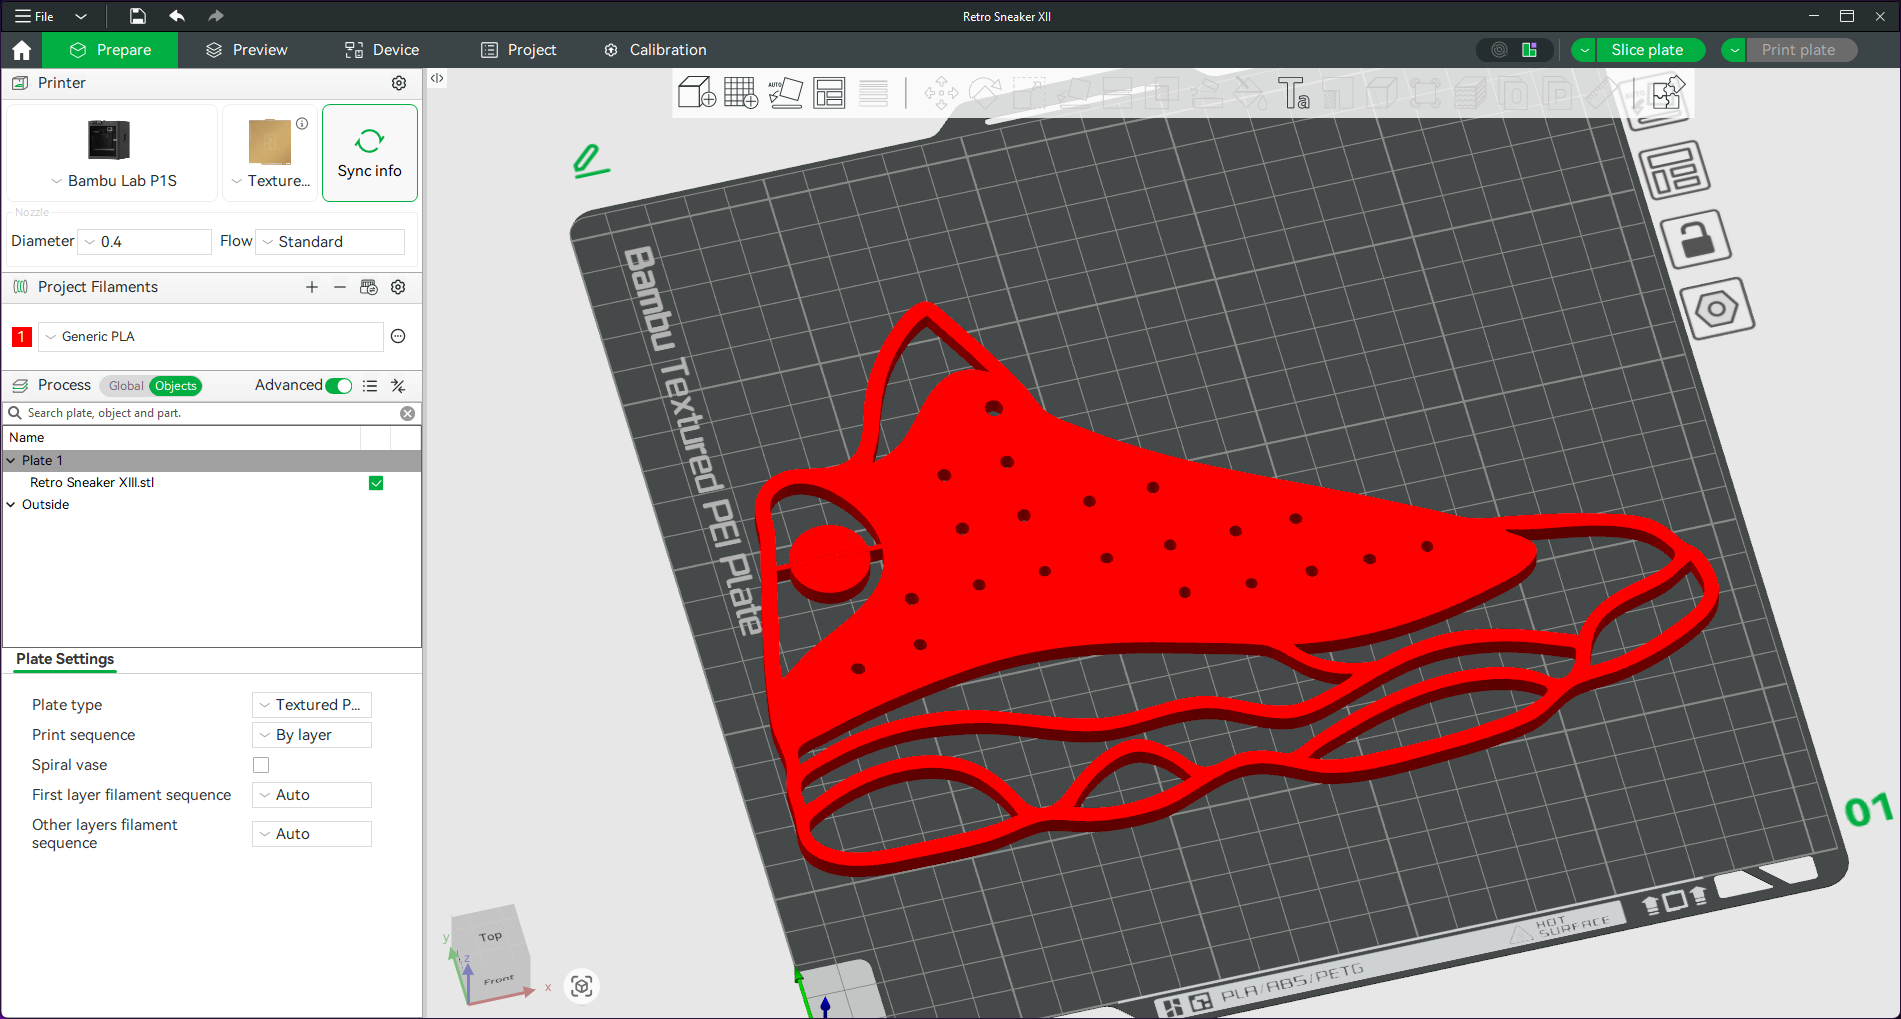Viewport: 1901px width, 1019px height.
Task: Collapse the Plate 1 tree node
Action: point(11,461)
